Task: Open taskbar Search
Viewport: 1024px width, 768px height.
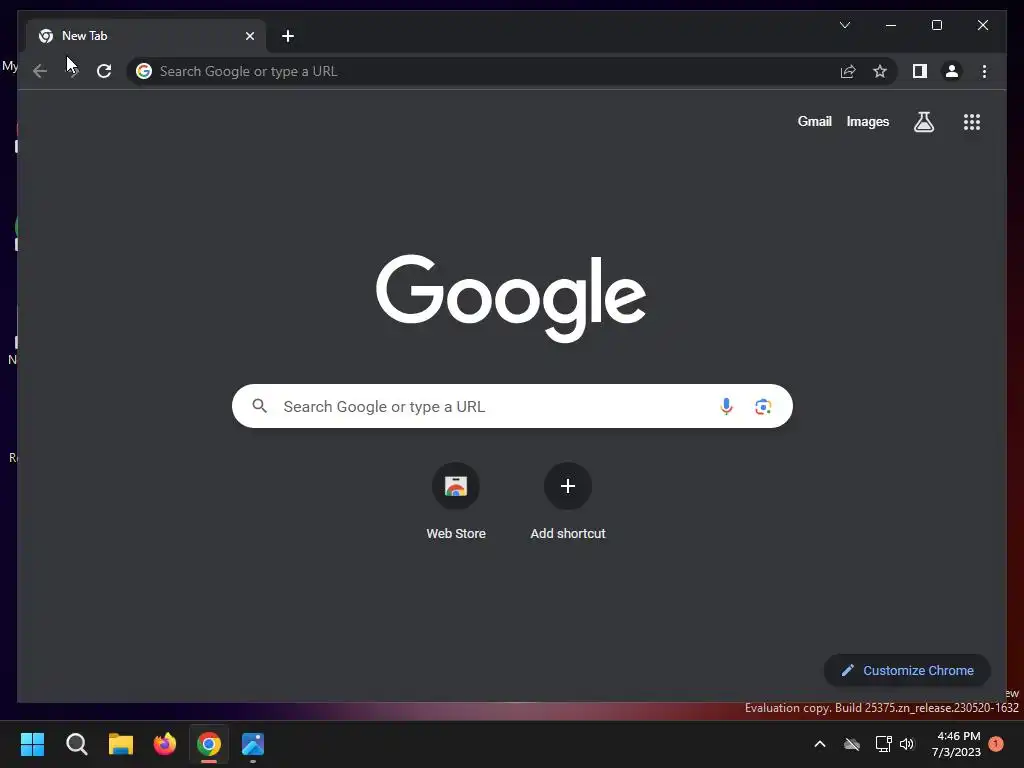Action: click(76, 744)
